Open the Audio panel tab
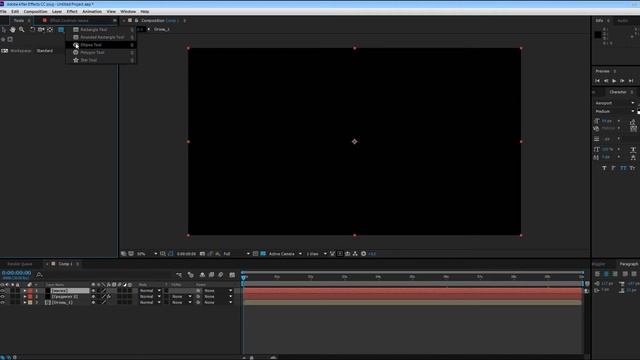Image resolution: width=640 pixels, height=360 pixels. (x=622, y=20)
